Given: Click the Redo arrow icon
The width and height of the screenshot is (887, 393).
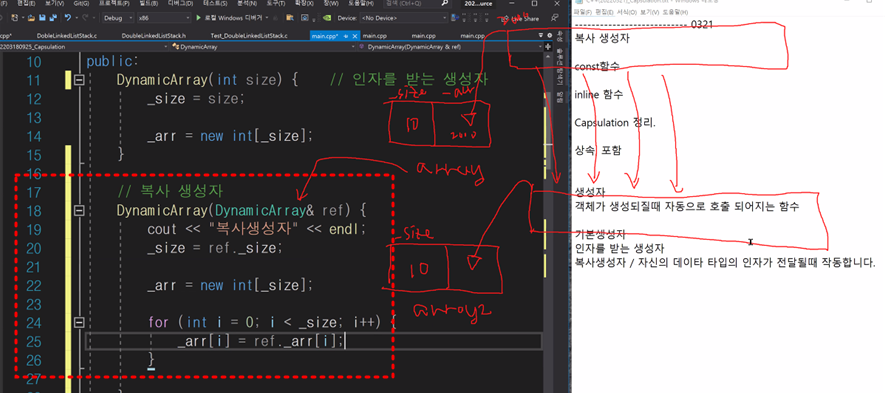Looking at the screenshot, I should pyautogui.click(x=84, y=18).
